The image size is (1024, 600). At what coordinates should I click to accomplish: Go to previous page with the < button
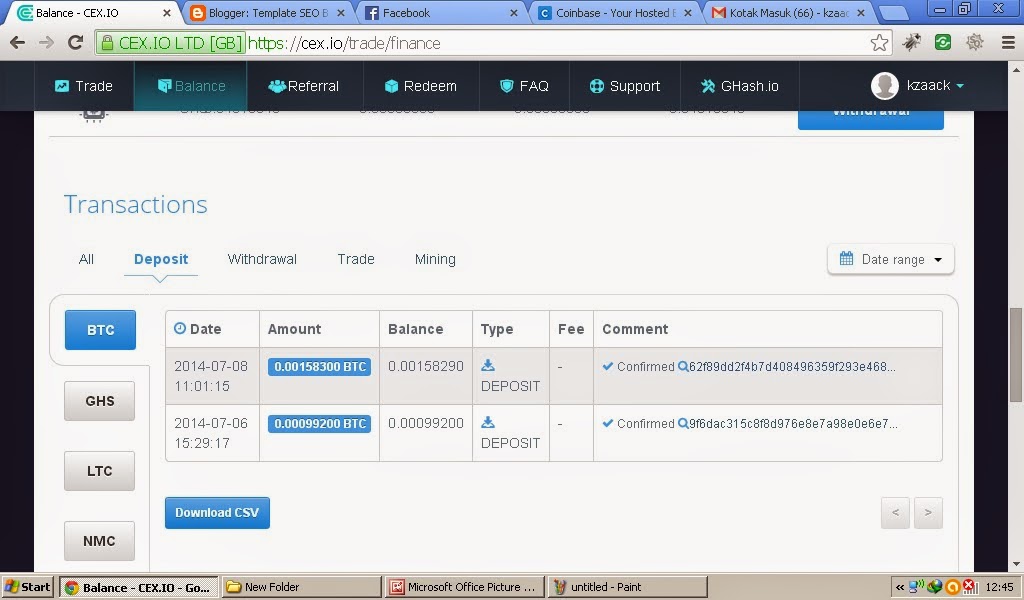click(895, 513)
